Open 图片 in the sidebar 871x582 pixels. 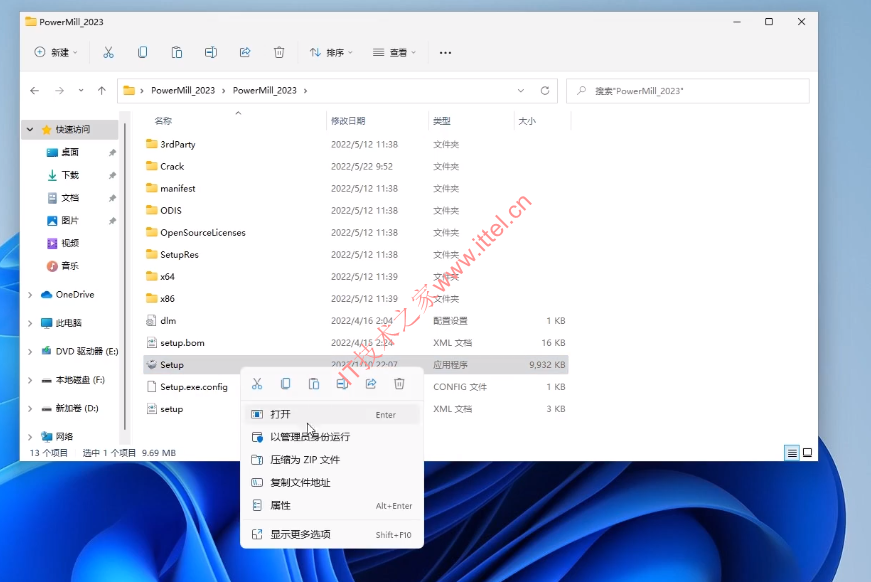(70, 220)
